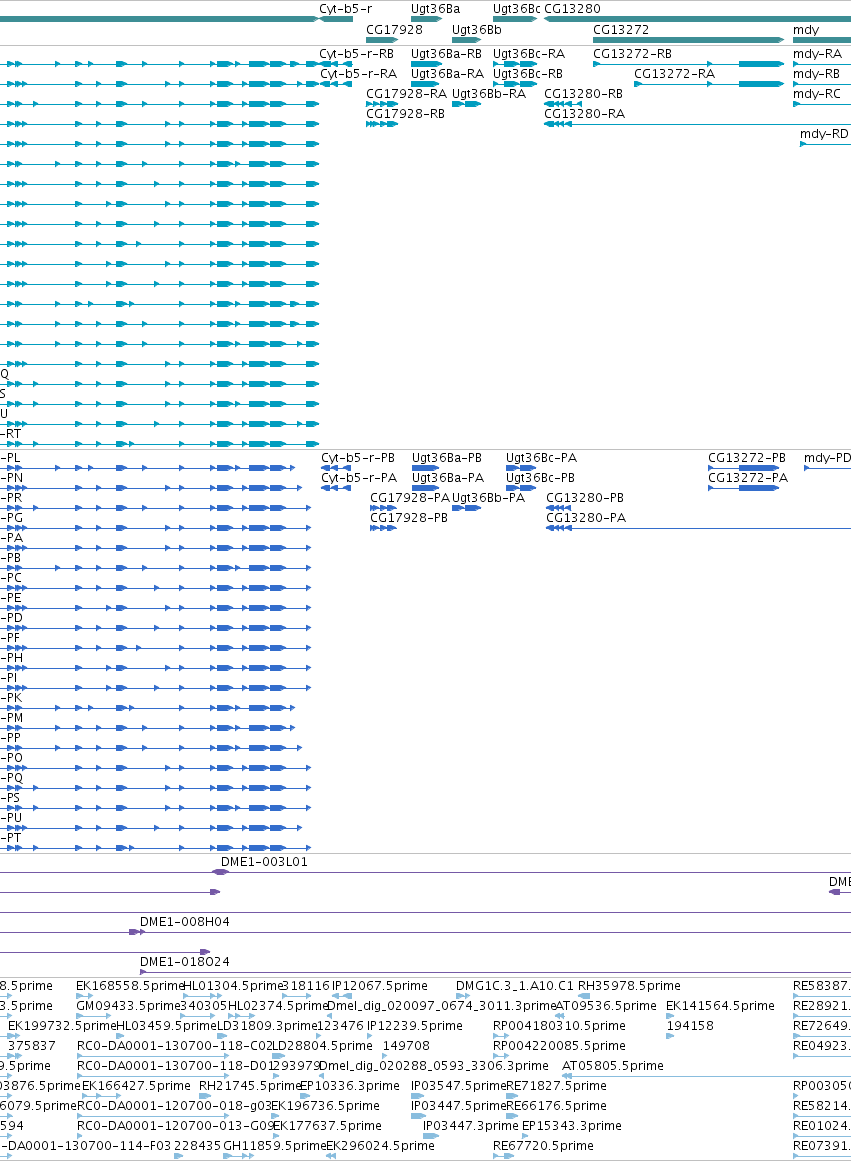
Task: Click EST AT09536.5prime
Action: pos(606,1006)
